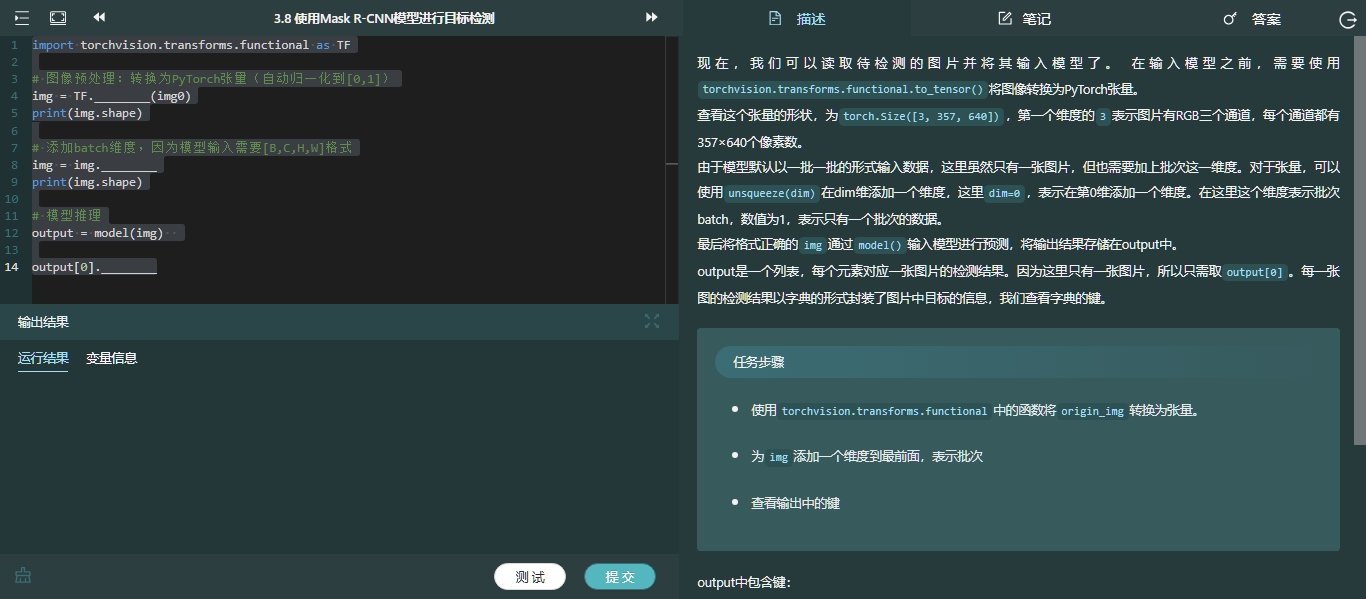This screenshot has height=599, width=1366.
Task: Click the comment about 添加batch维度
Action: click(x=192, y=147)
